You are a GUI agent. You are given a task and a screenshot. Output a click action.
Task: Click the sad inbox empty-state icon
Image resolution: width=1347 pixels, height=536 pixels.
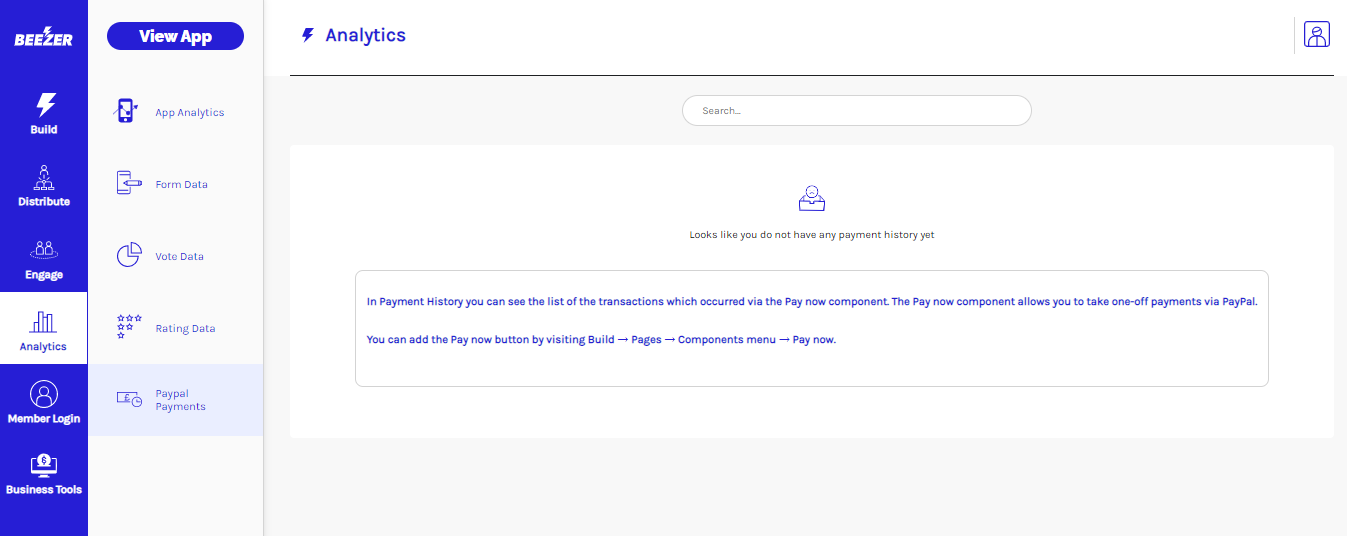811,198
